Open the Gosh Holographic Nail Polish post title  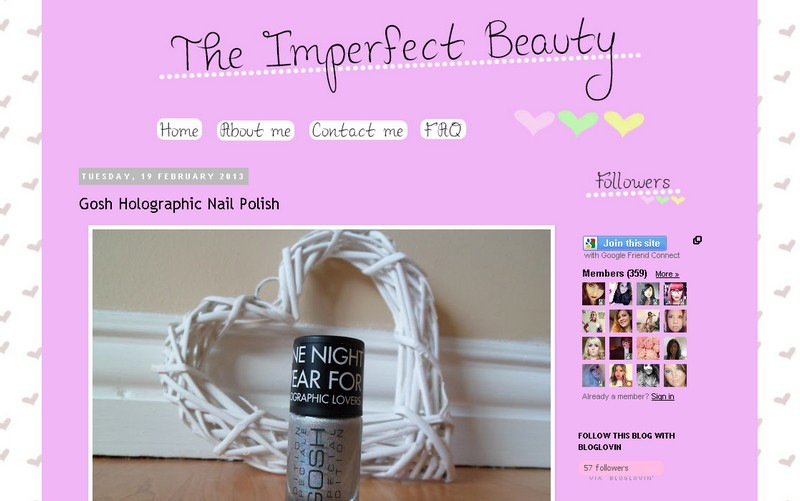179,204
